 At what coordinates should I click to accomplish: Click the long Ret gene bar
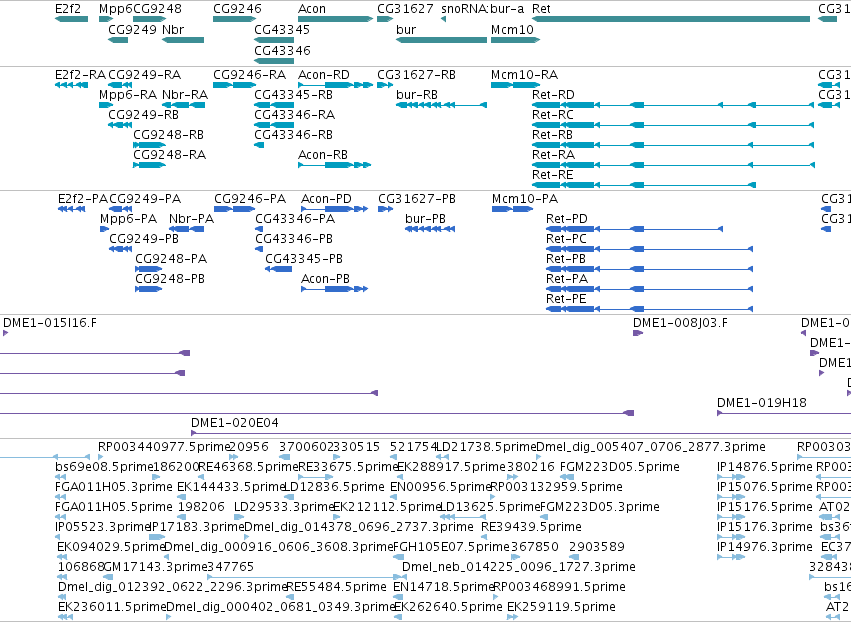pos(671,19)
